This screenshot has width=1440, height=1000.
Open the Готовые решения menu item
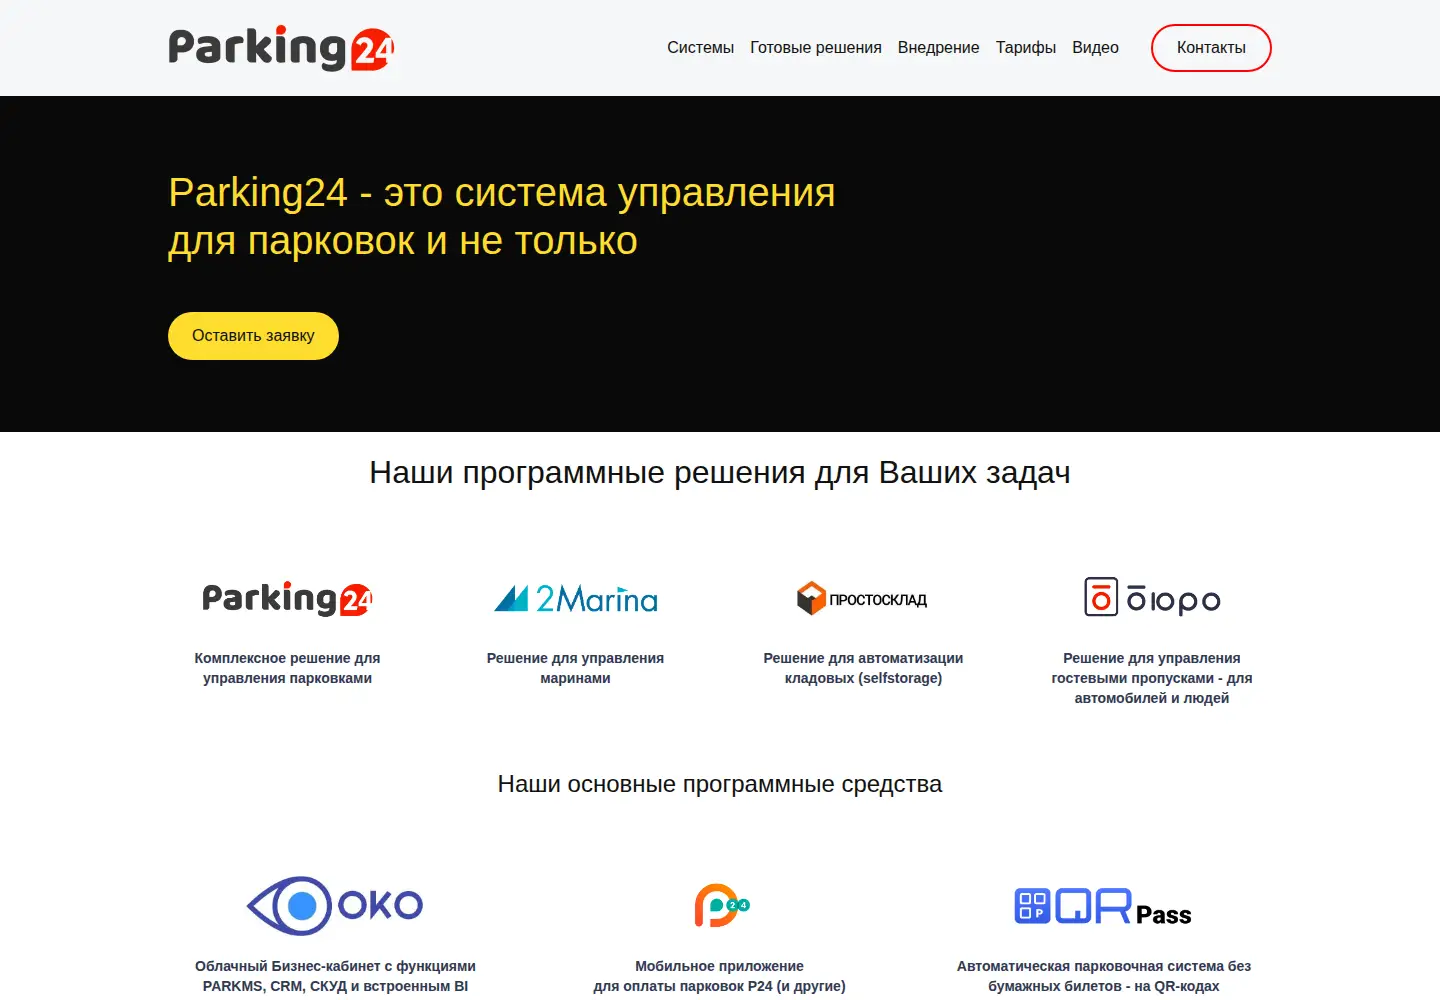point(816,48)
